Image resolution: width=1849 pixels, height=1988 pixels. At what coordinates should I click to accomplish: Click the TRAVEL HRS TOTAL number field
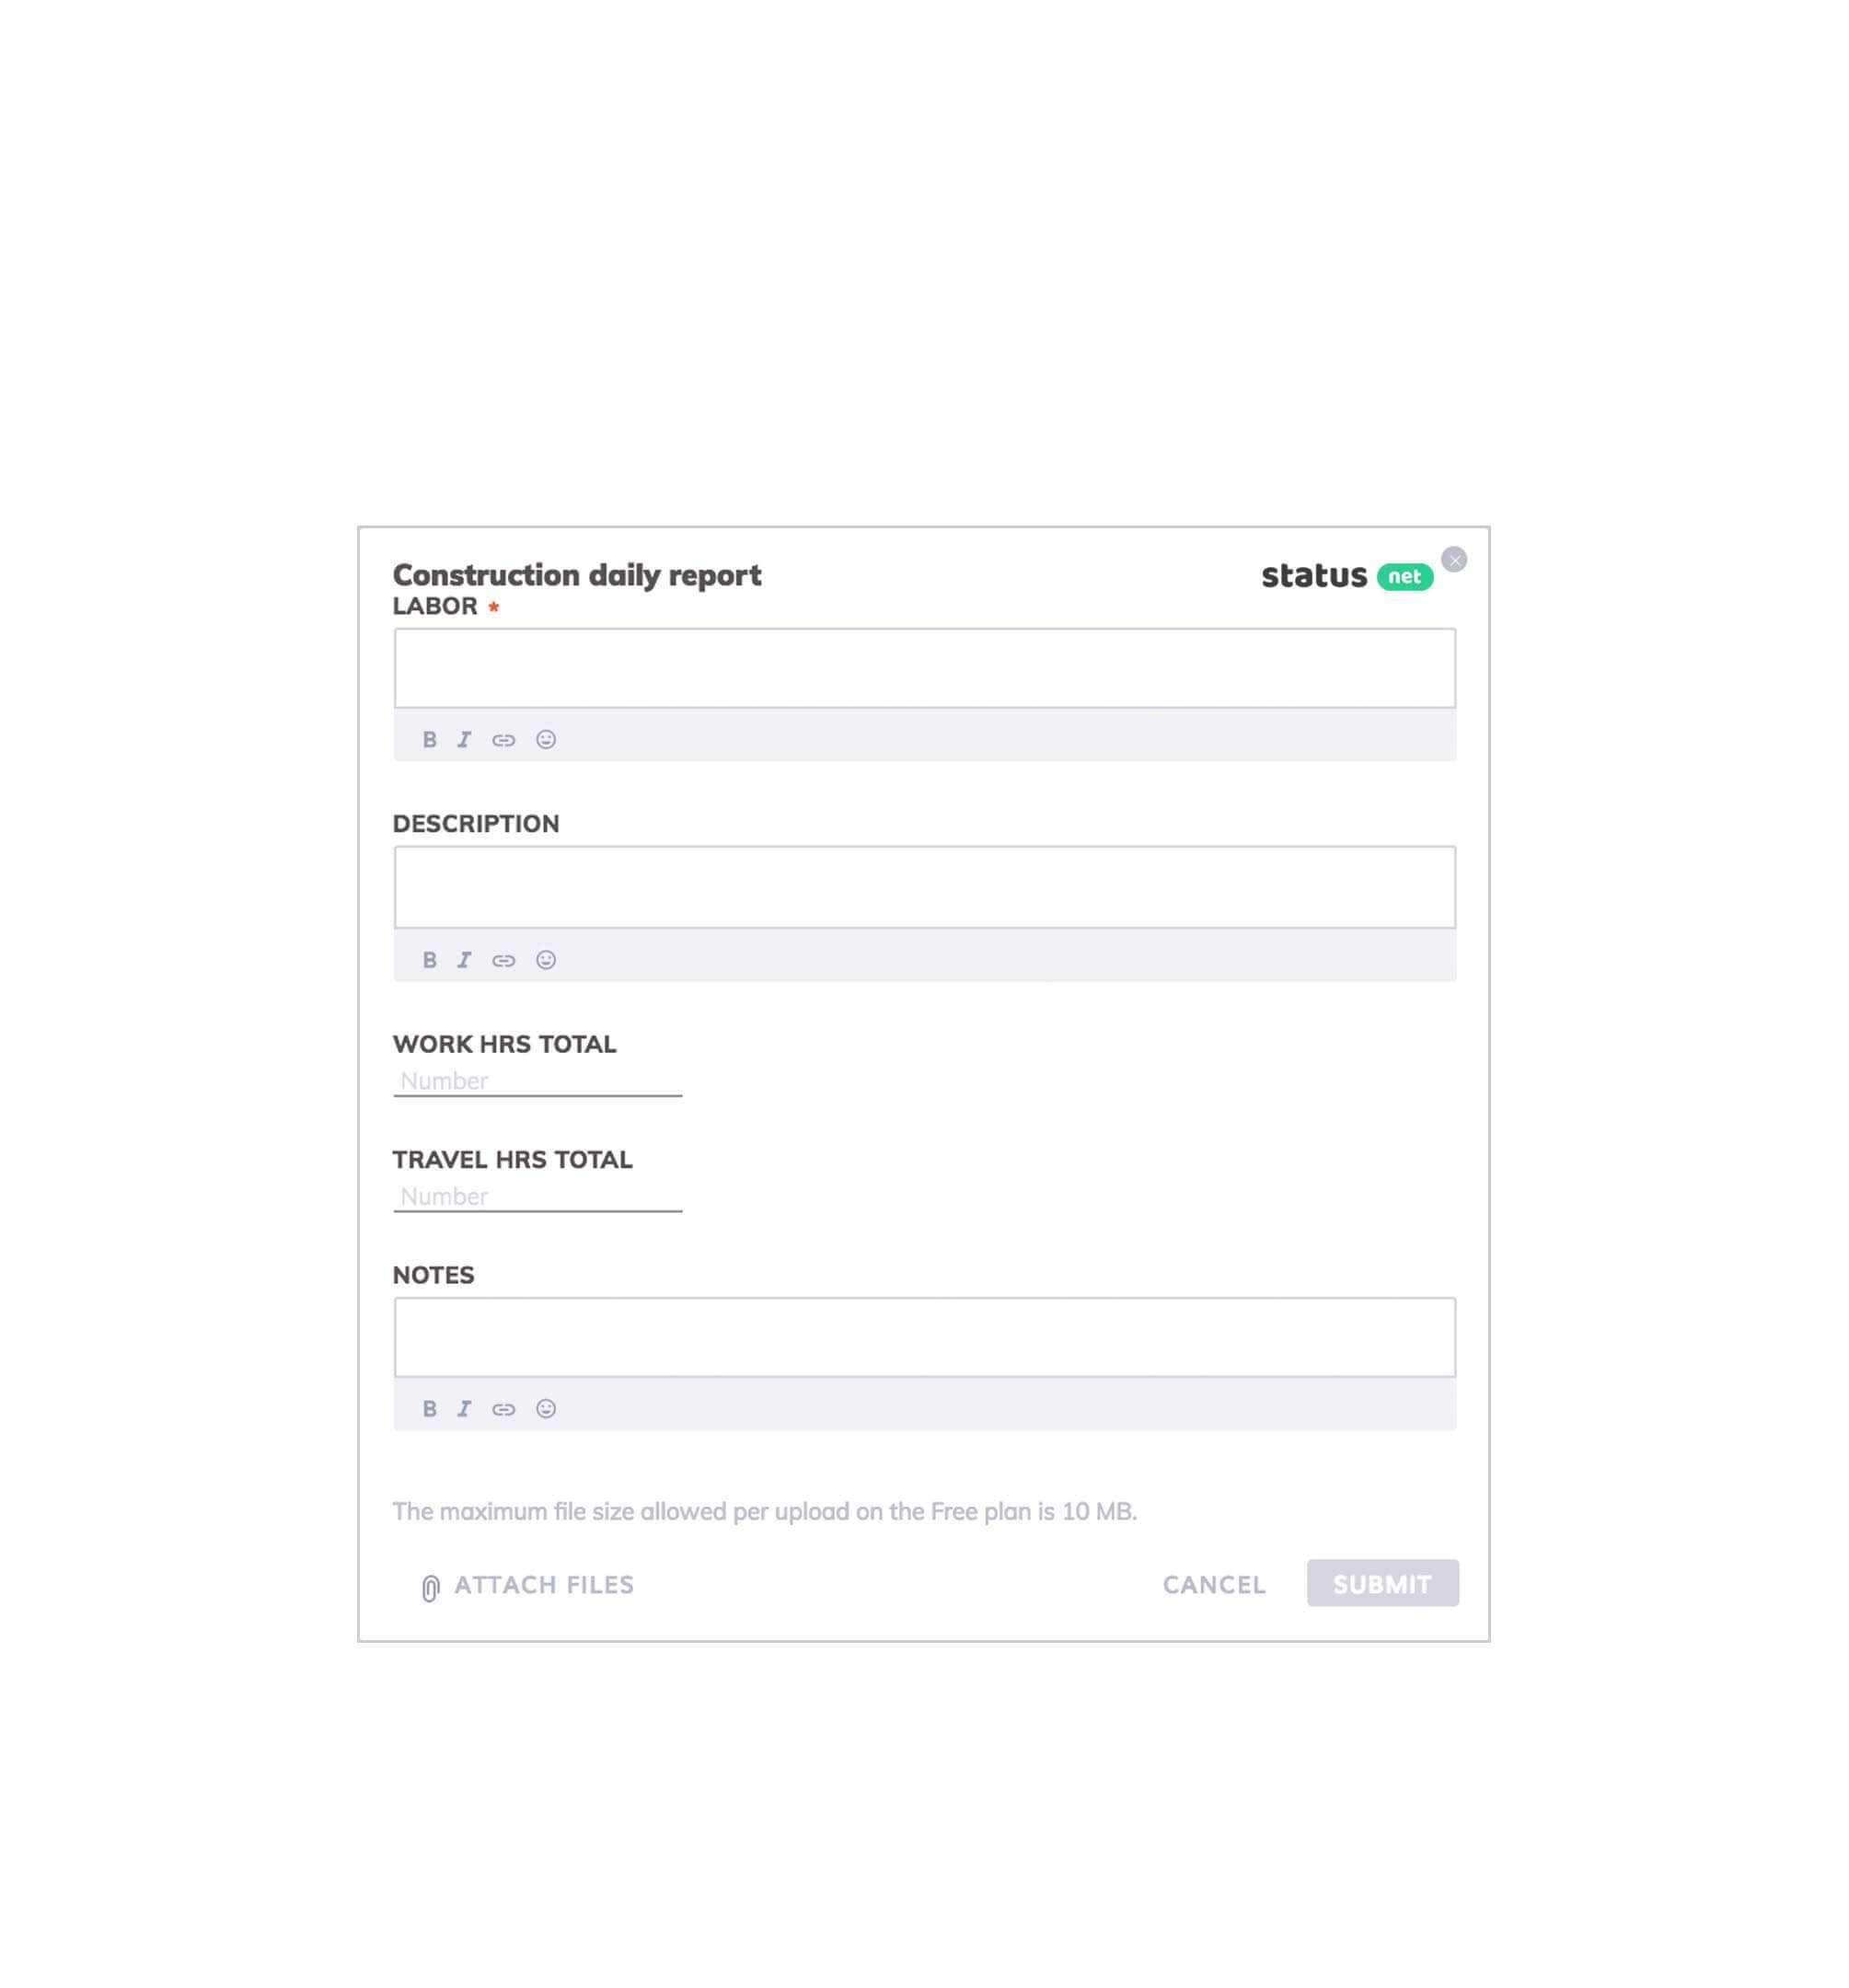[x=538, y=1196]
